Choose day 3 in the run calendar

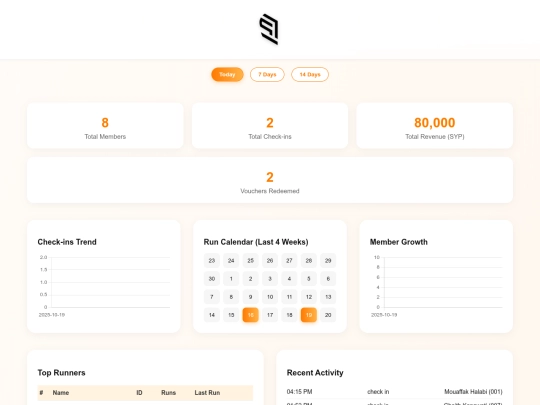(270, 279)
